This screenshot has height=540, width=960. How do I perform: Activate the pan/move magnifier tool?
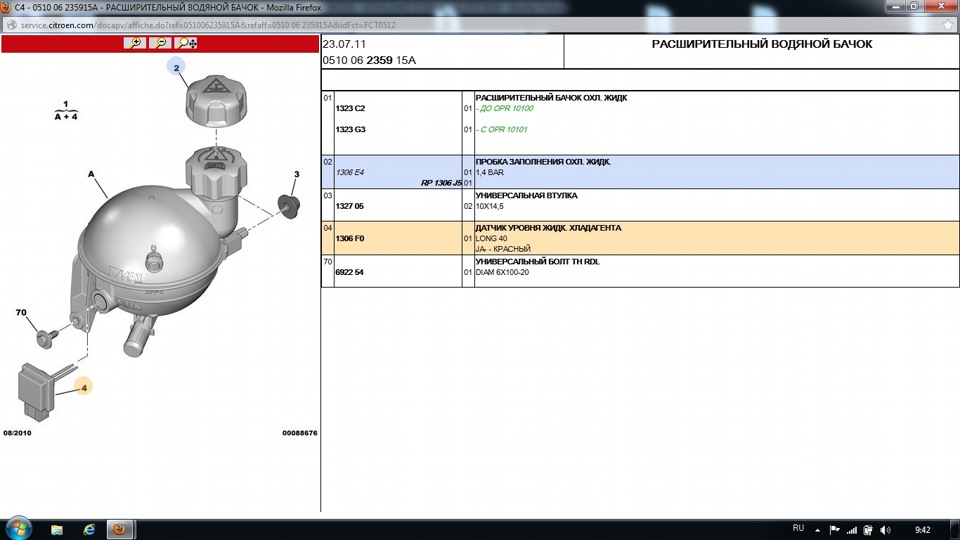click(x=186, y=43)
